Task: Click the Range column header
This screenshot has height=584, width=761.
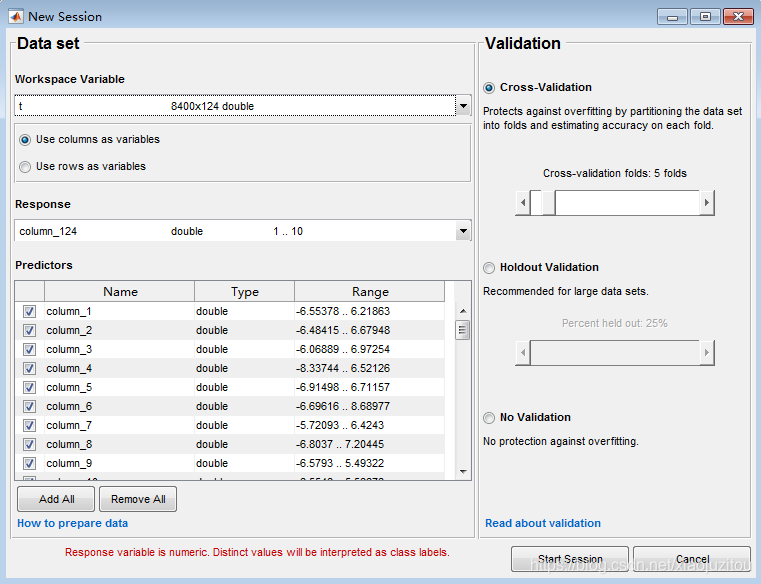Action: point(370,292)
